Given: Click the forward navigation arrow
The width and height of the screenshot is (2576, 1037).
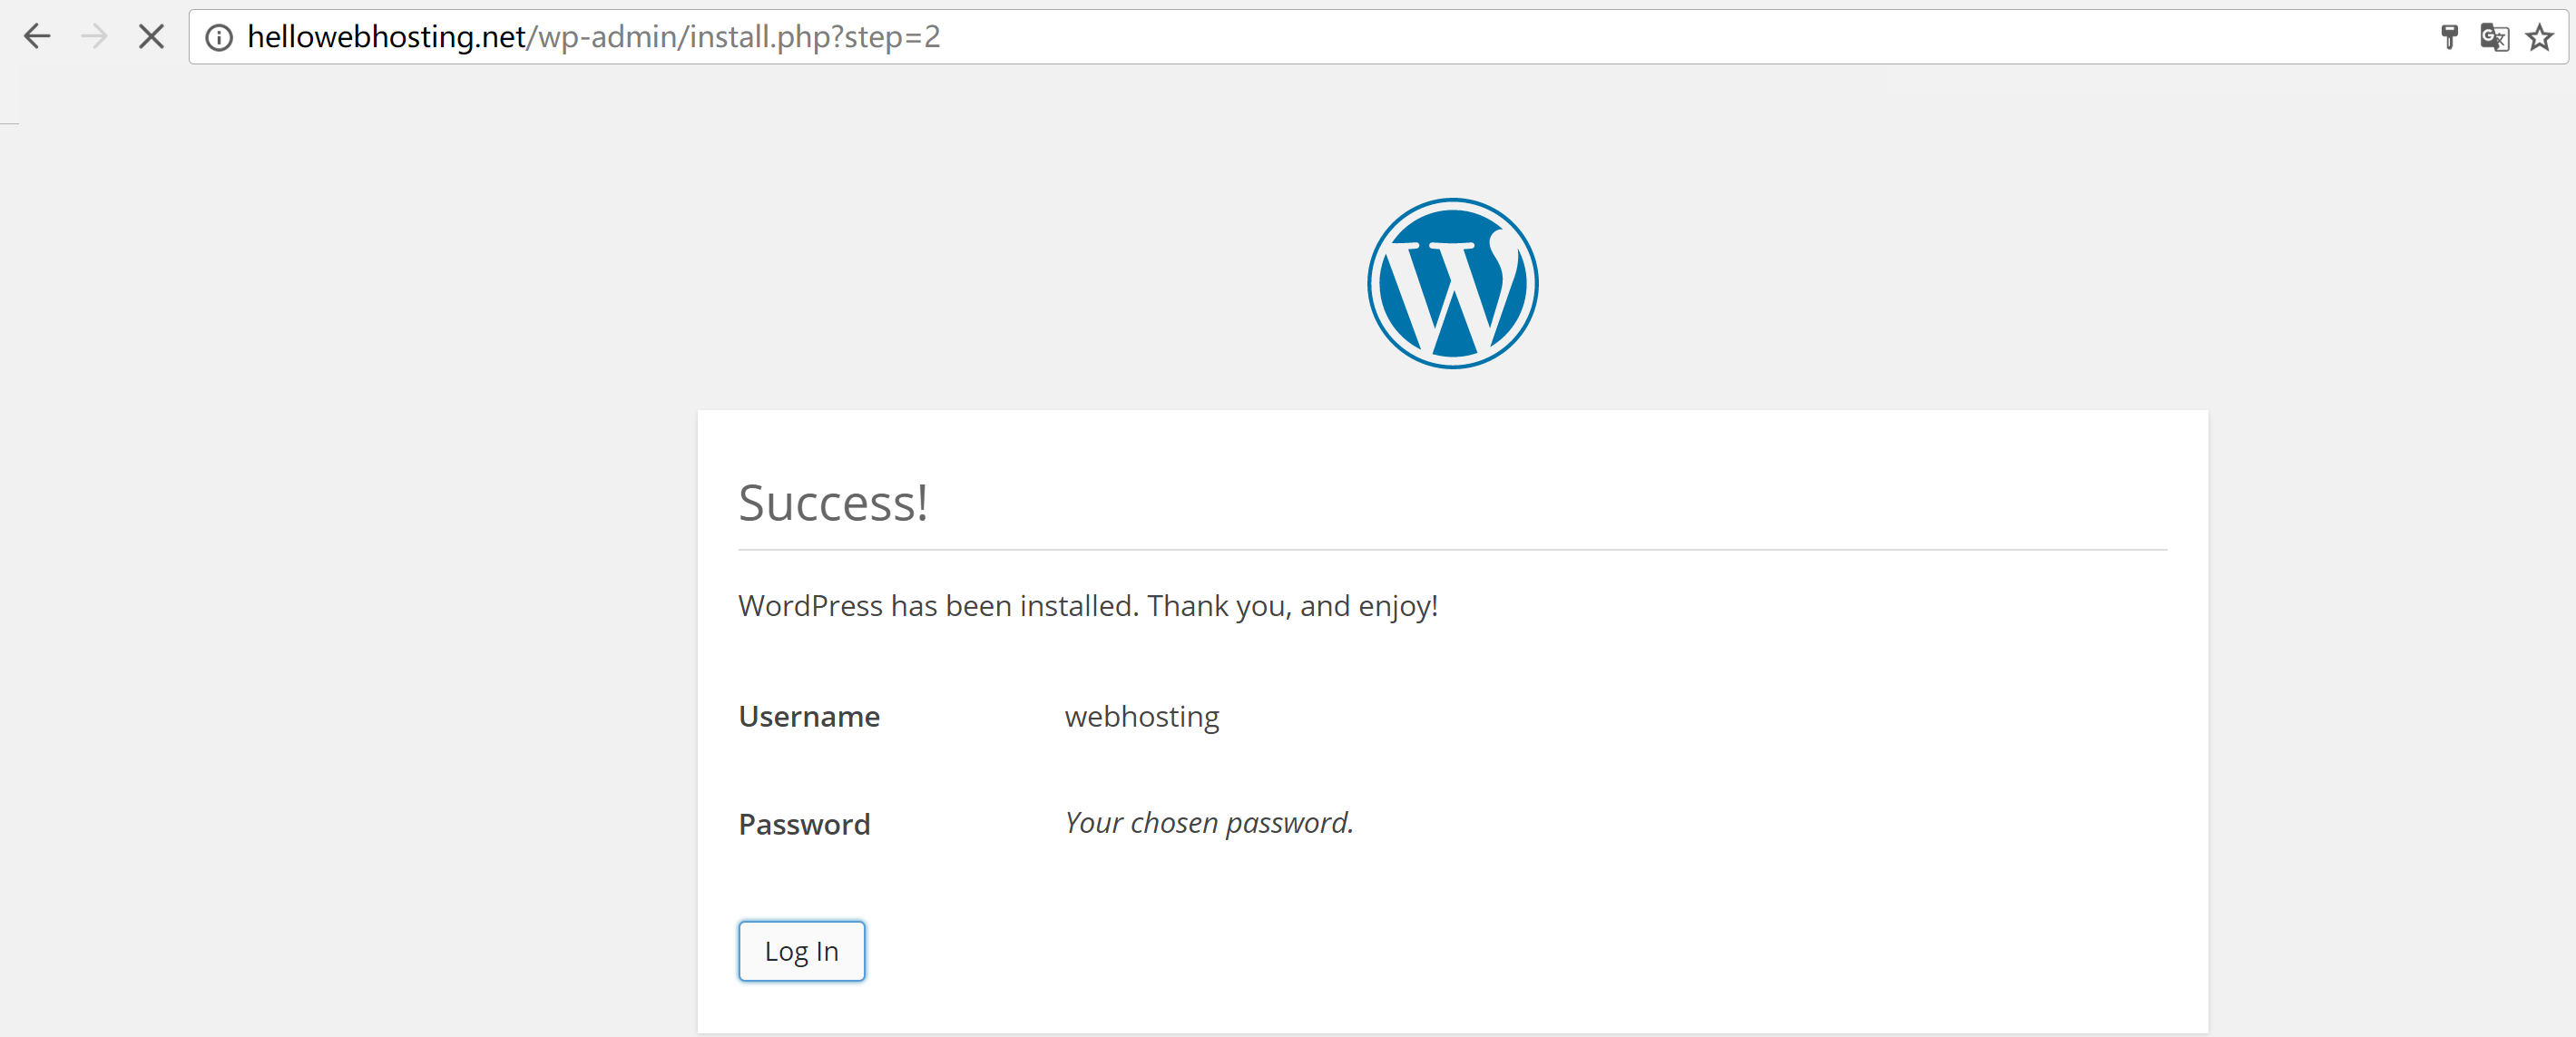Looking at the screenshot, I should click(94, 37).
